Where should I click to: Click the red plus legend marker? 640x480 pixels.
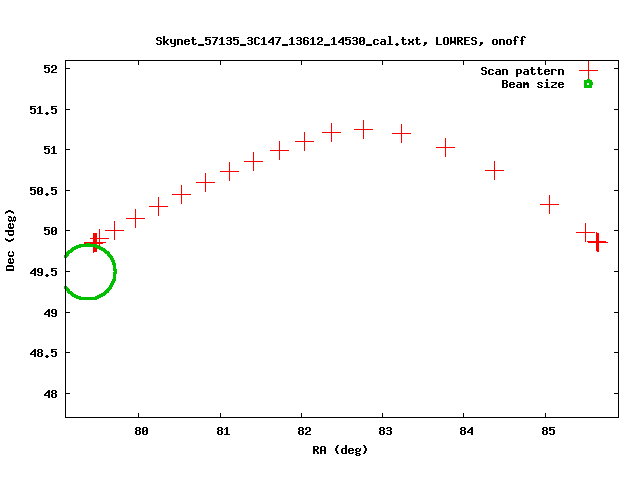click(x=588, y=70)
